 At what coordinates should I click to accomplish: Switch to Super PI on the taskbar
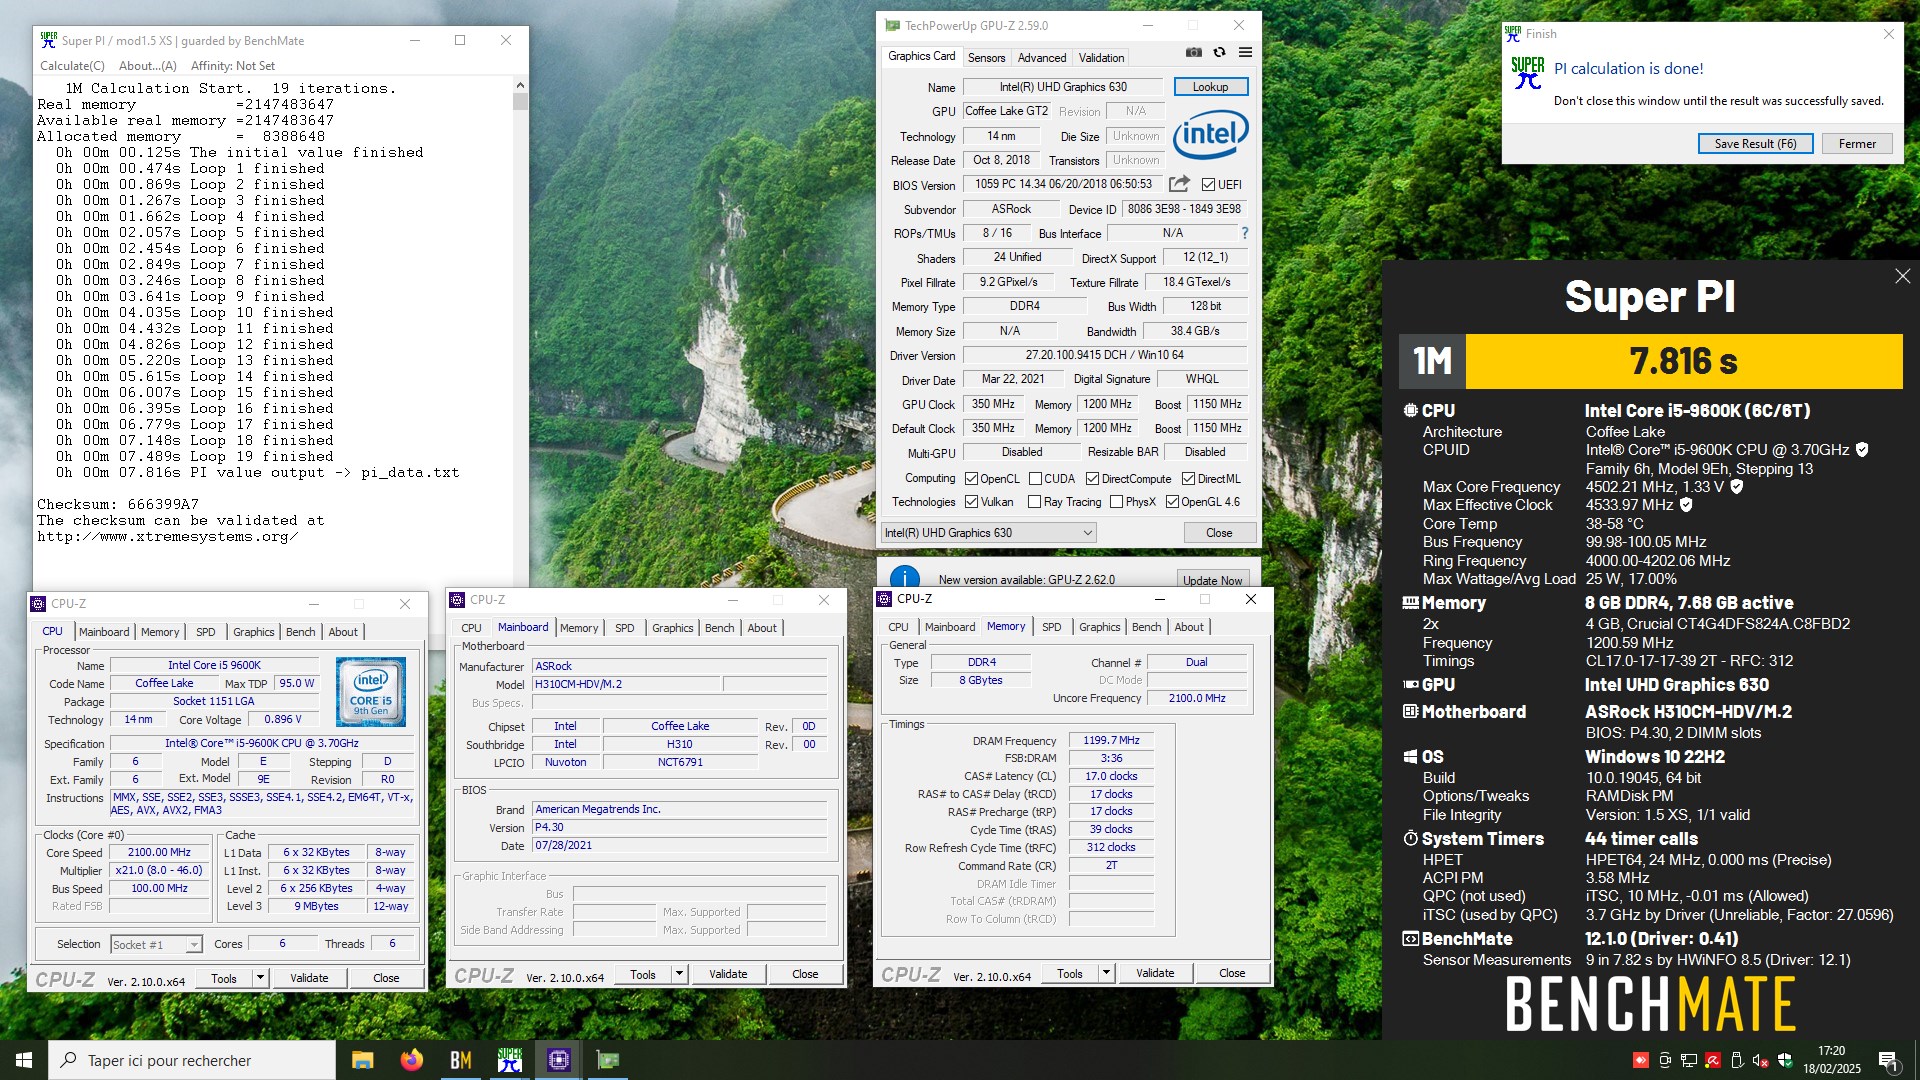[x=509, y=1060]
